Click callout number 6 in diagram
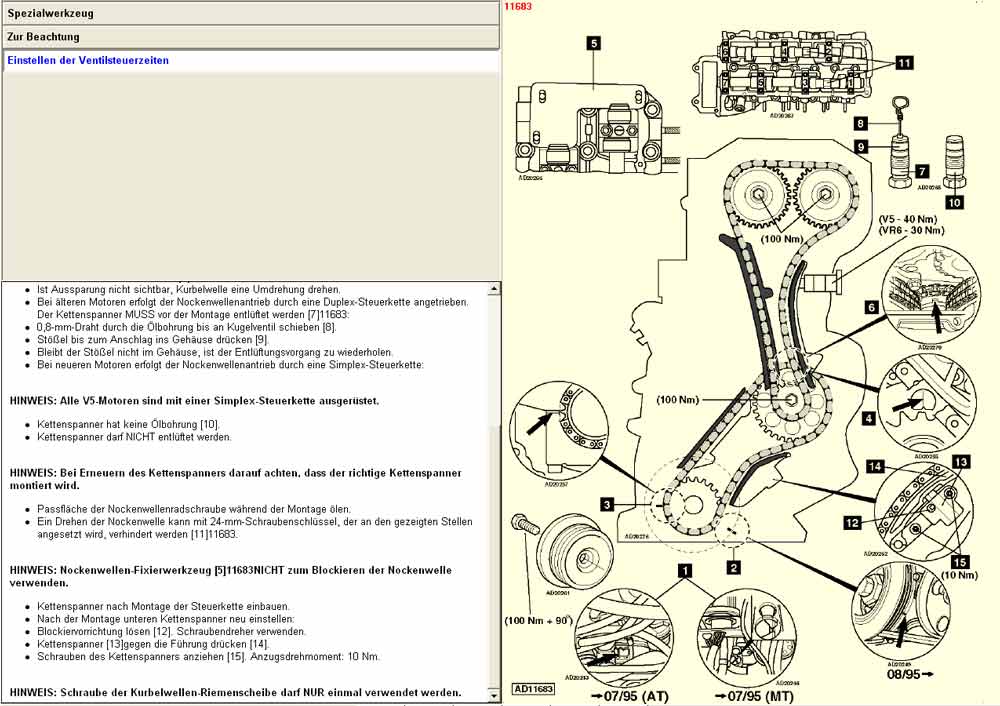Image resolution: width=1000 pixels, height=706 pixels. click(871, 309)
